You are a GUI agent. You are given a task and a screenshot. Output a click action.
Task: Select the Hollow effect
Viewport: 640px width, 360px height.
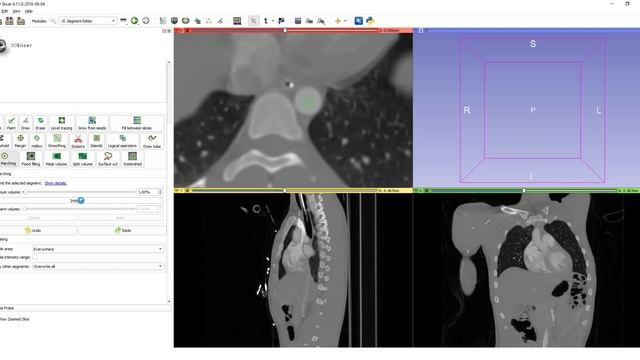click(x=37, y=141)
